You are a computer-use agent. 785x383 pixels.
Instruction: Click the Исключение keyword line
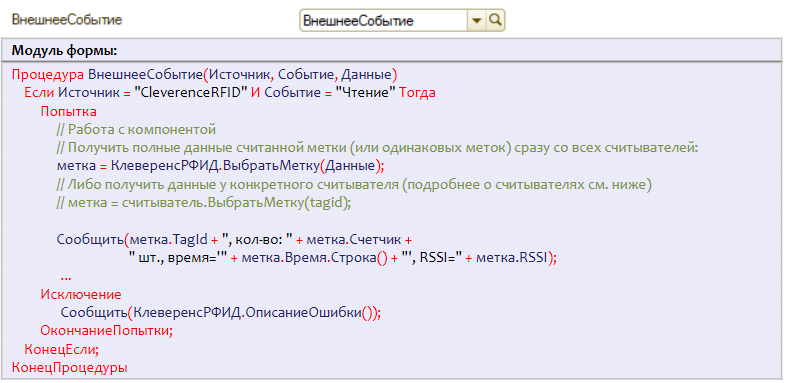(x=81, y=294)
